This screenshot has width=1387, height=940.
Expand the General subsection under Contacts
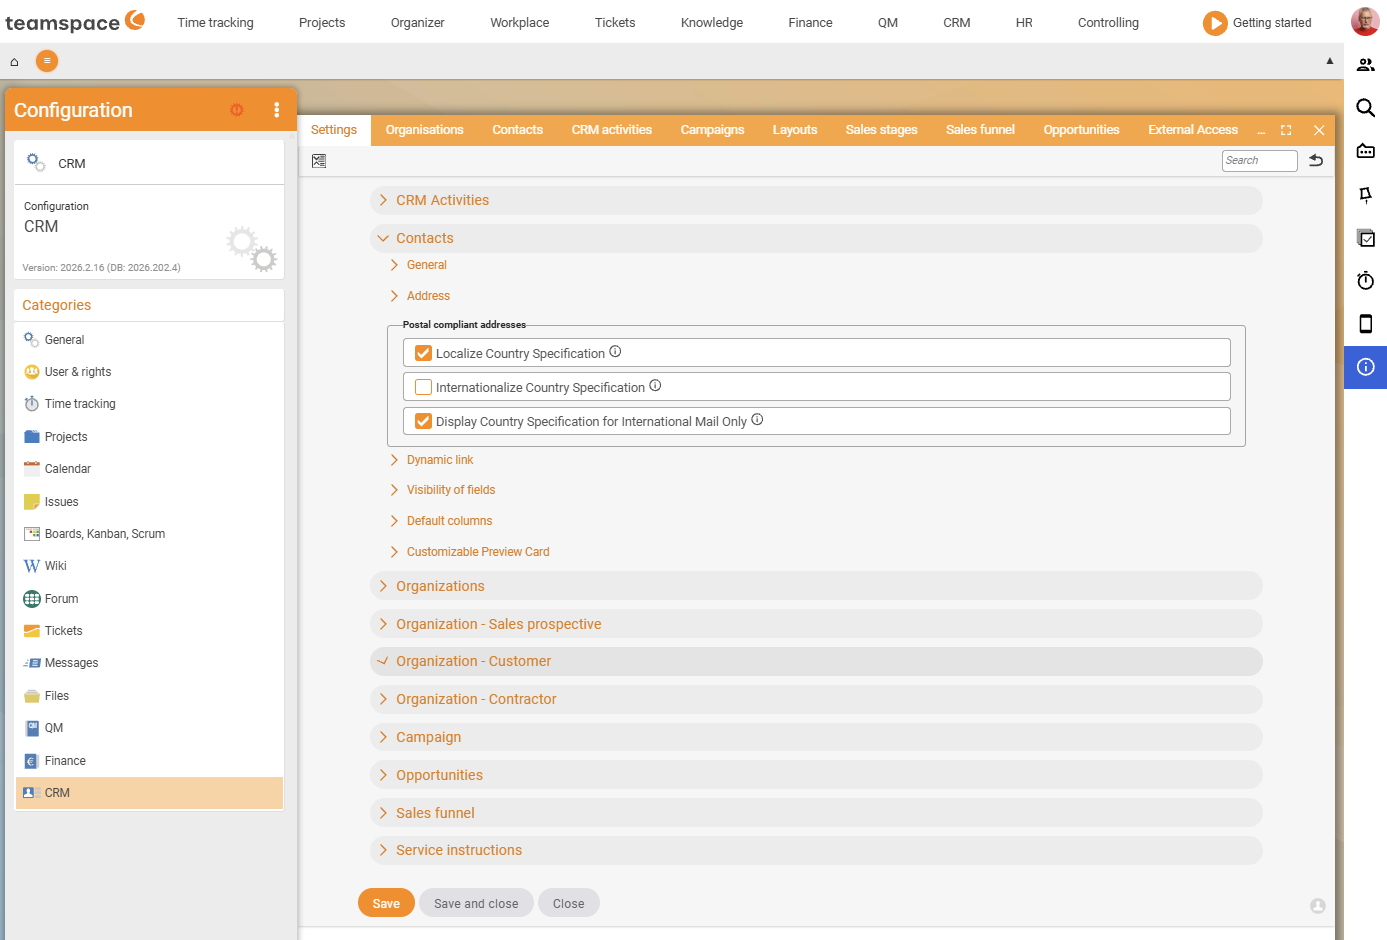[x=426, y=265]
